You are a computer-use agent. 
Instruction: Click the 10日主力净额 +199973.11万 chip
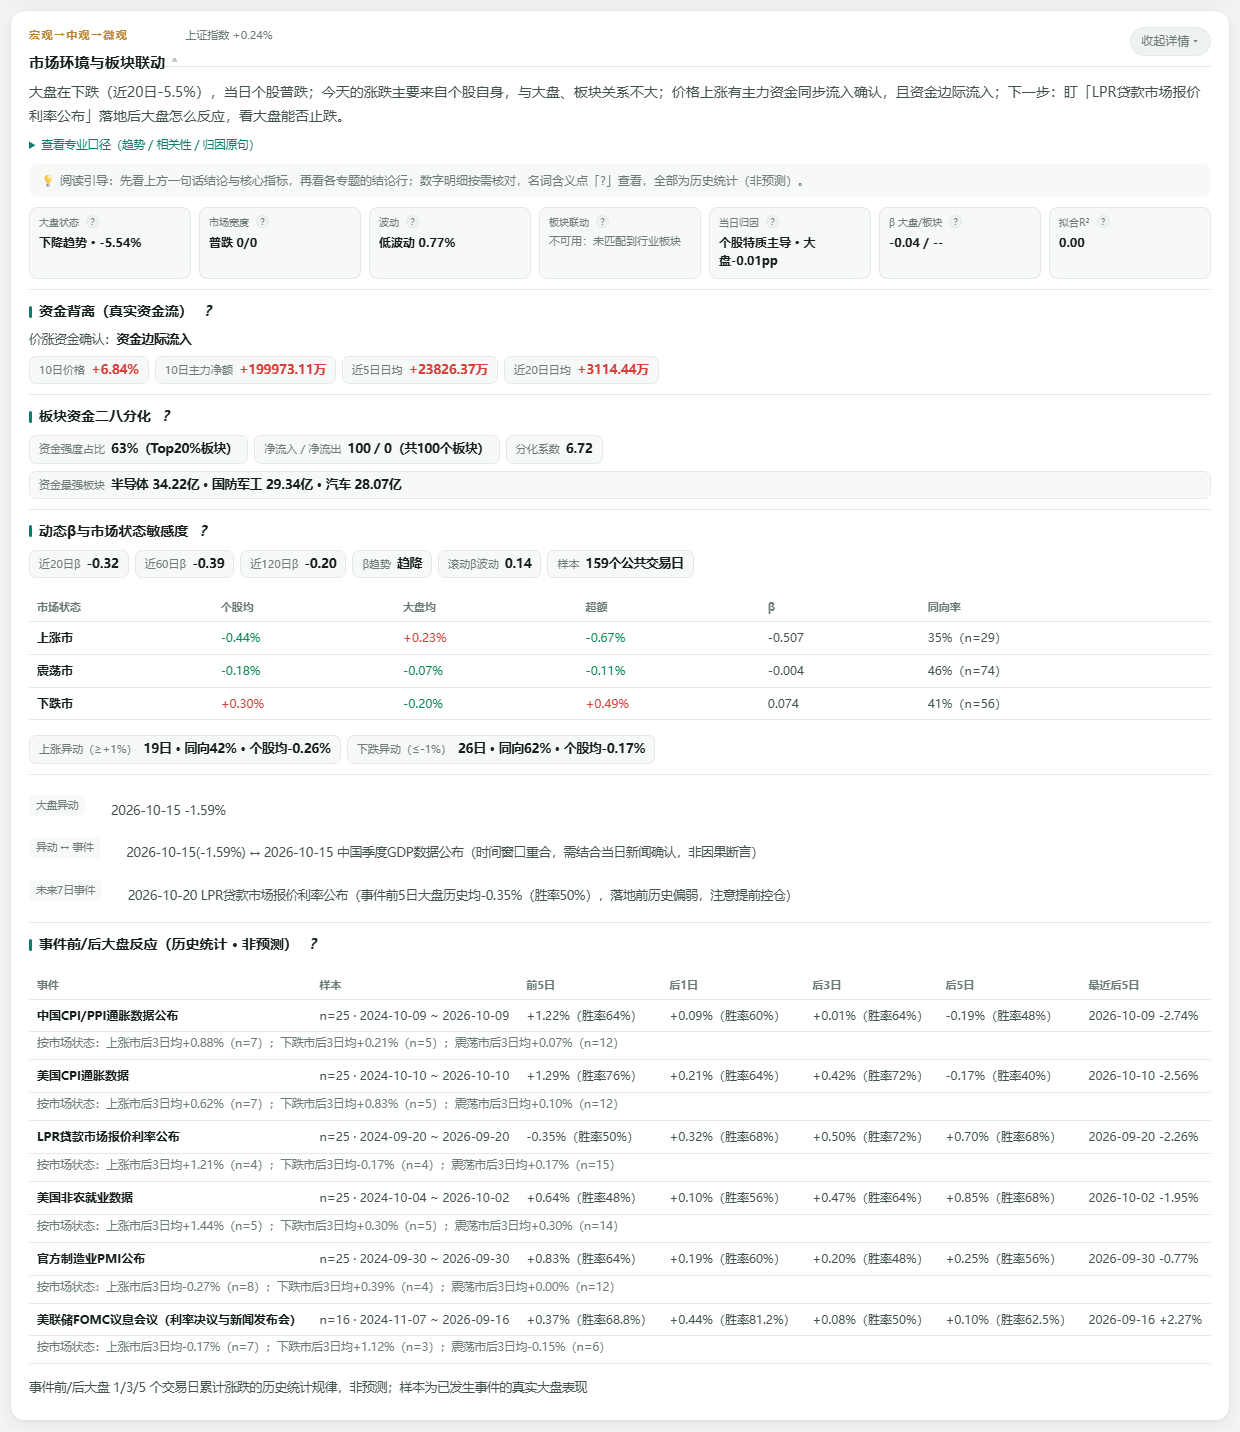[246, 370]
